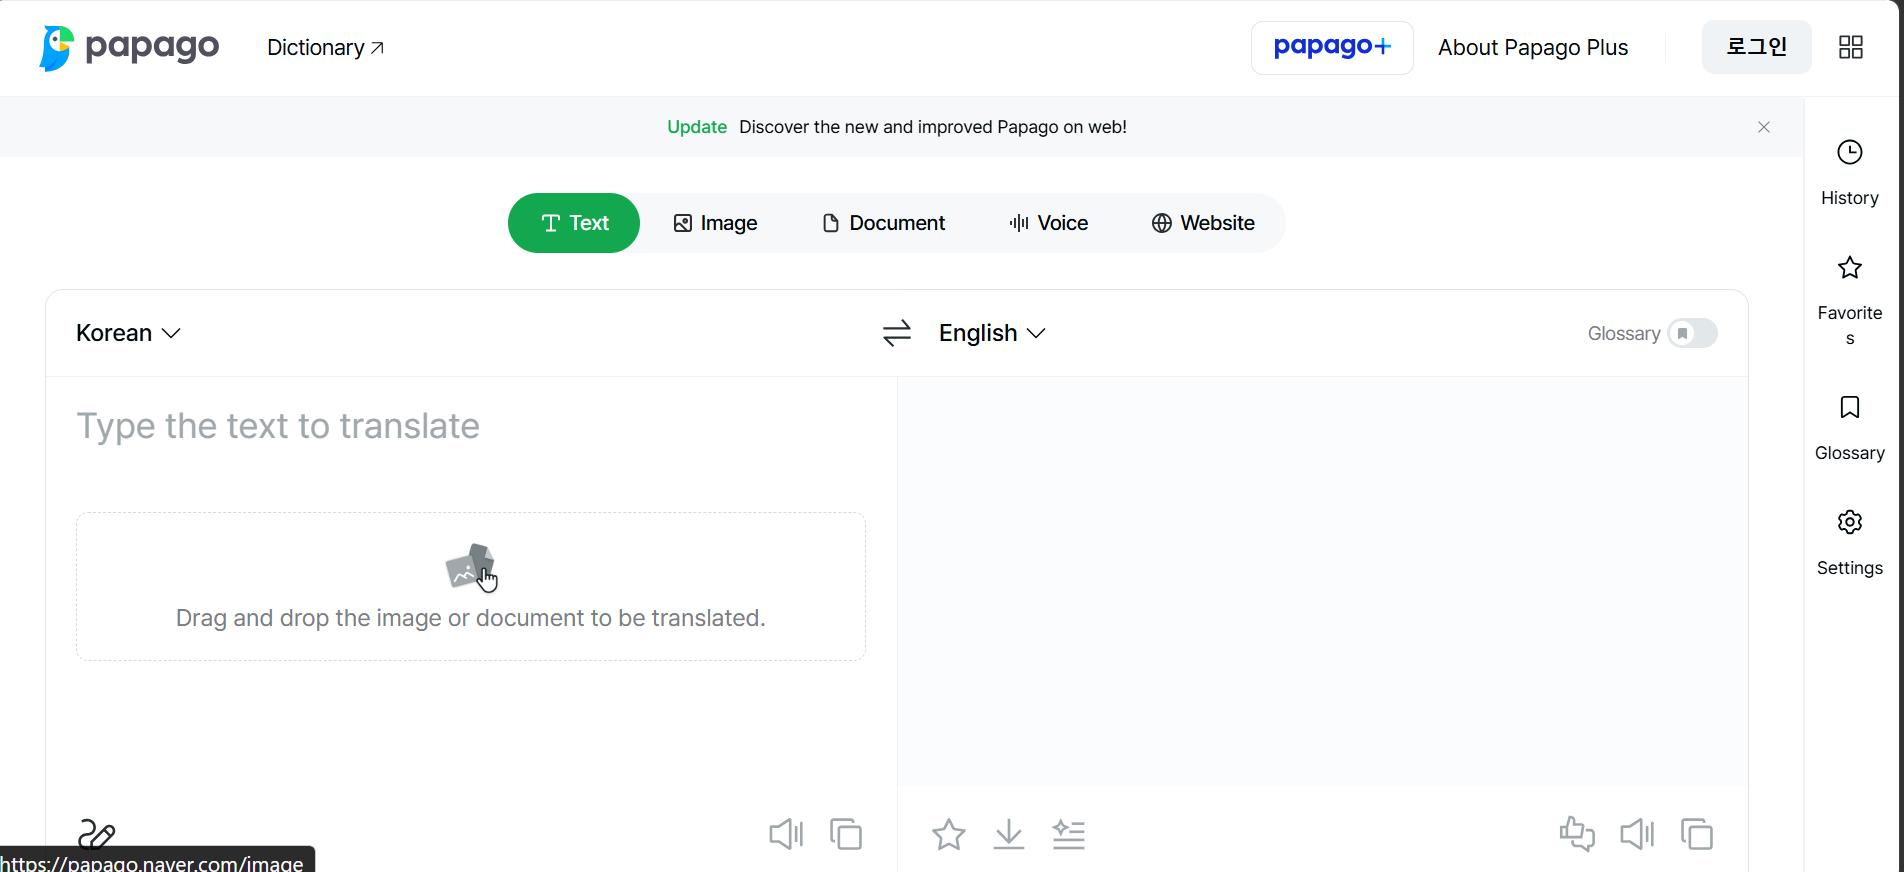Close the update banner

point(1764,127)
